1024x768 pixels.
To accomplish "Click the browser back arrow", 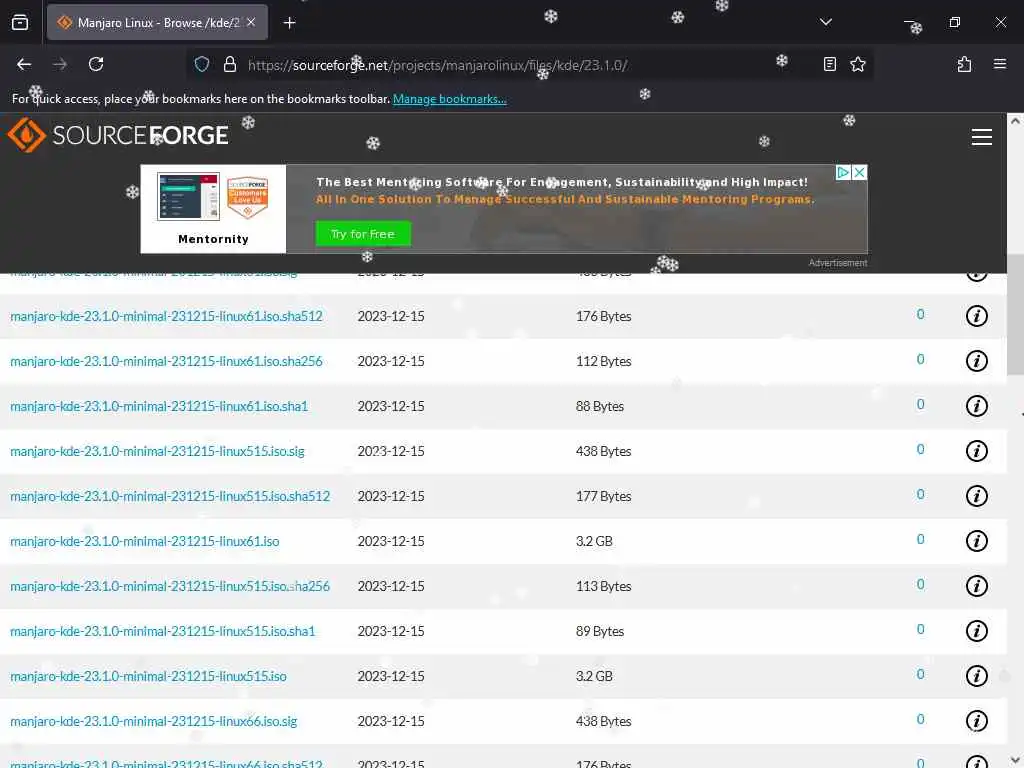I will [x=24, y=64].
